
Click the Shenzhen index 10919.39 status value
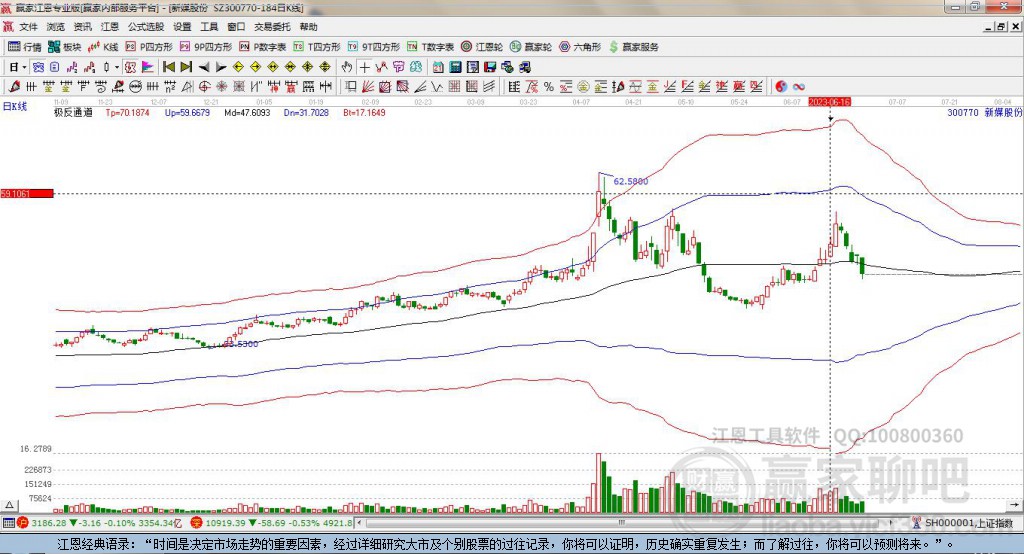226,523
